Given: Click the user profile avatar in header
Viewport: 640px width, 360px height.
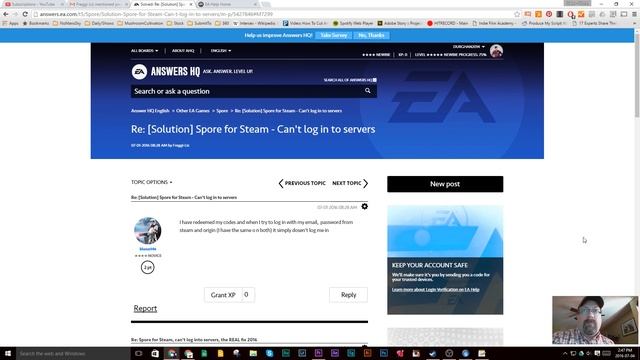Looking at the screenshot, I should click(496, 51).
